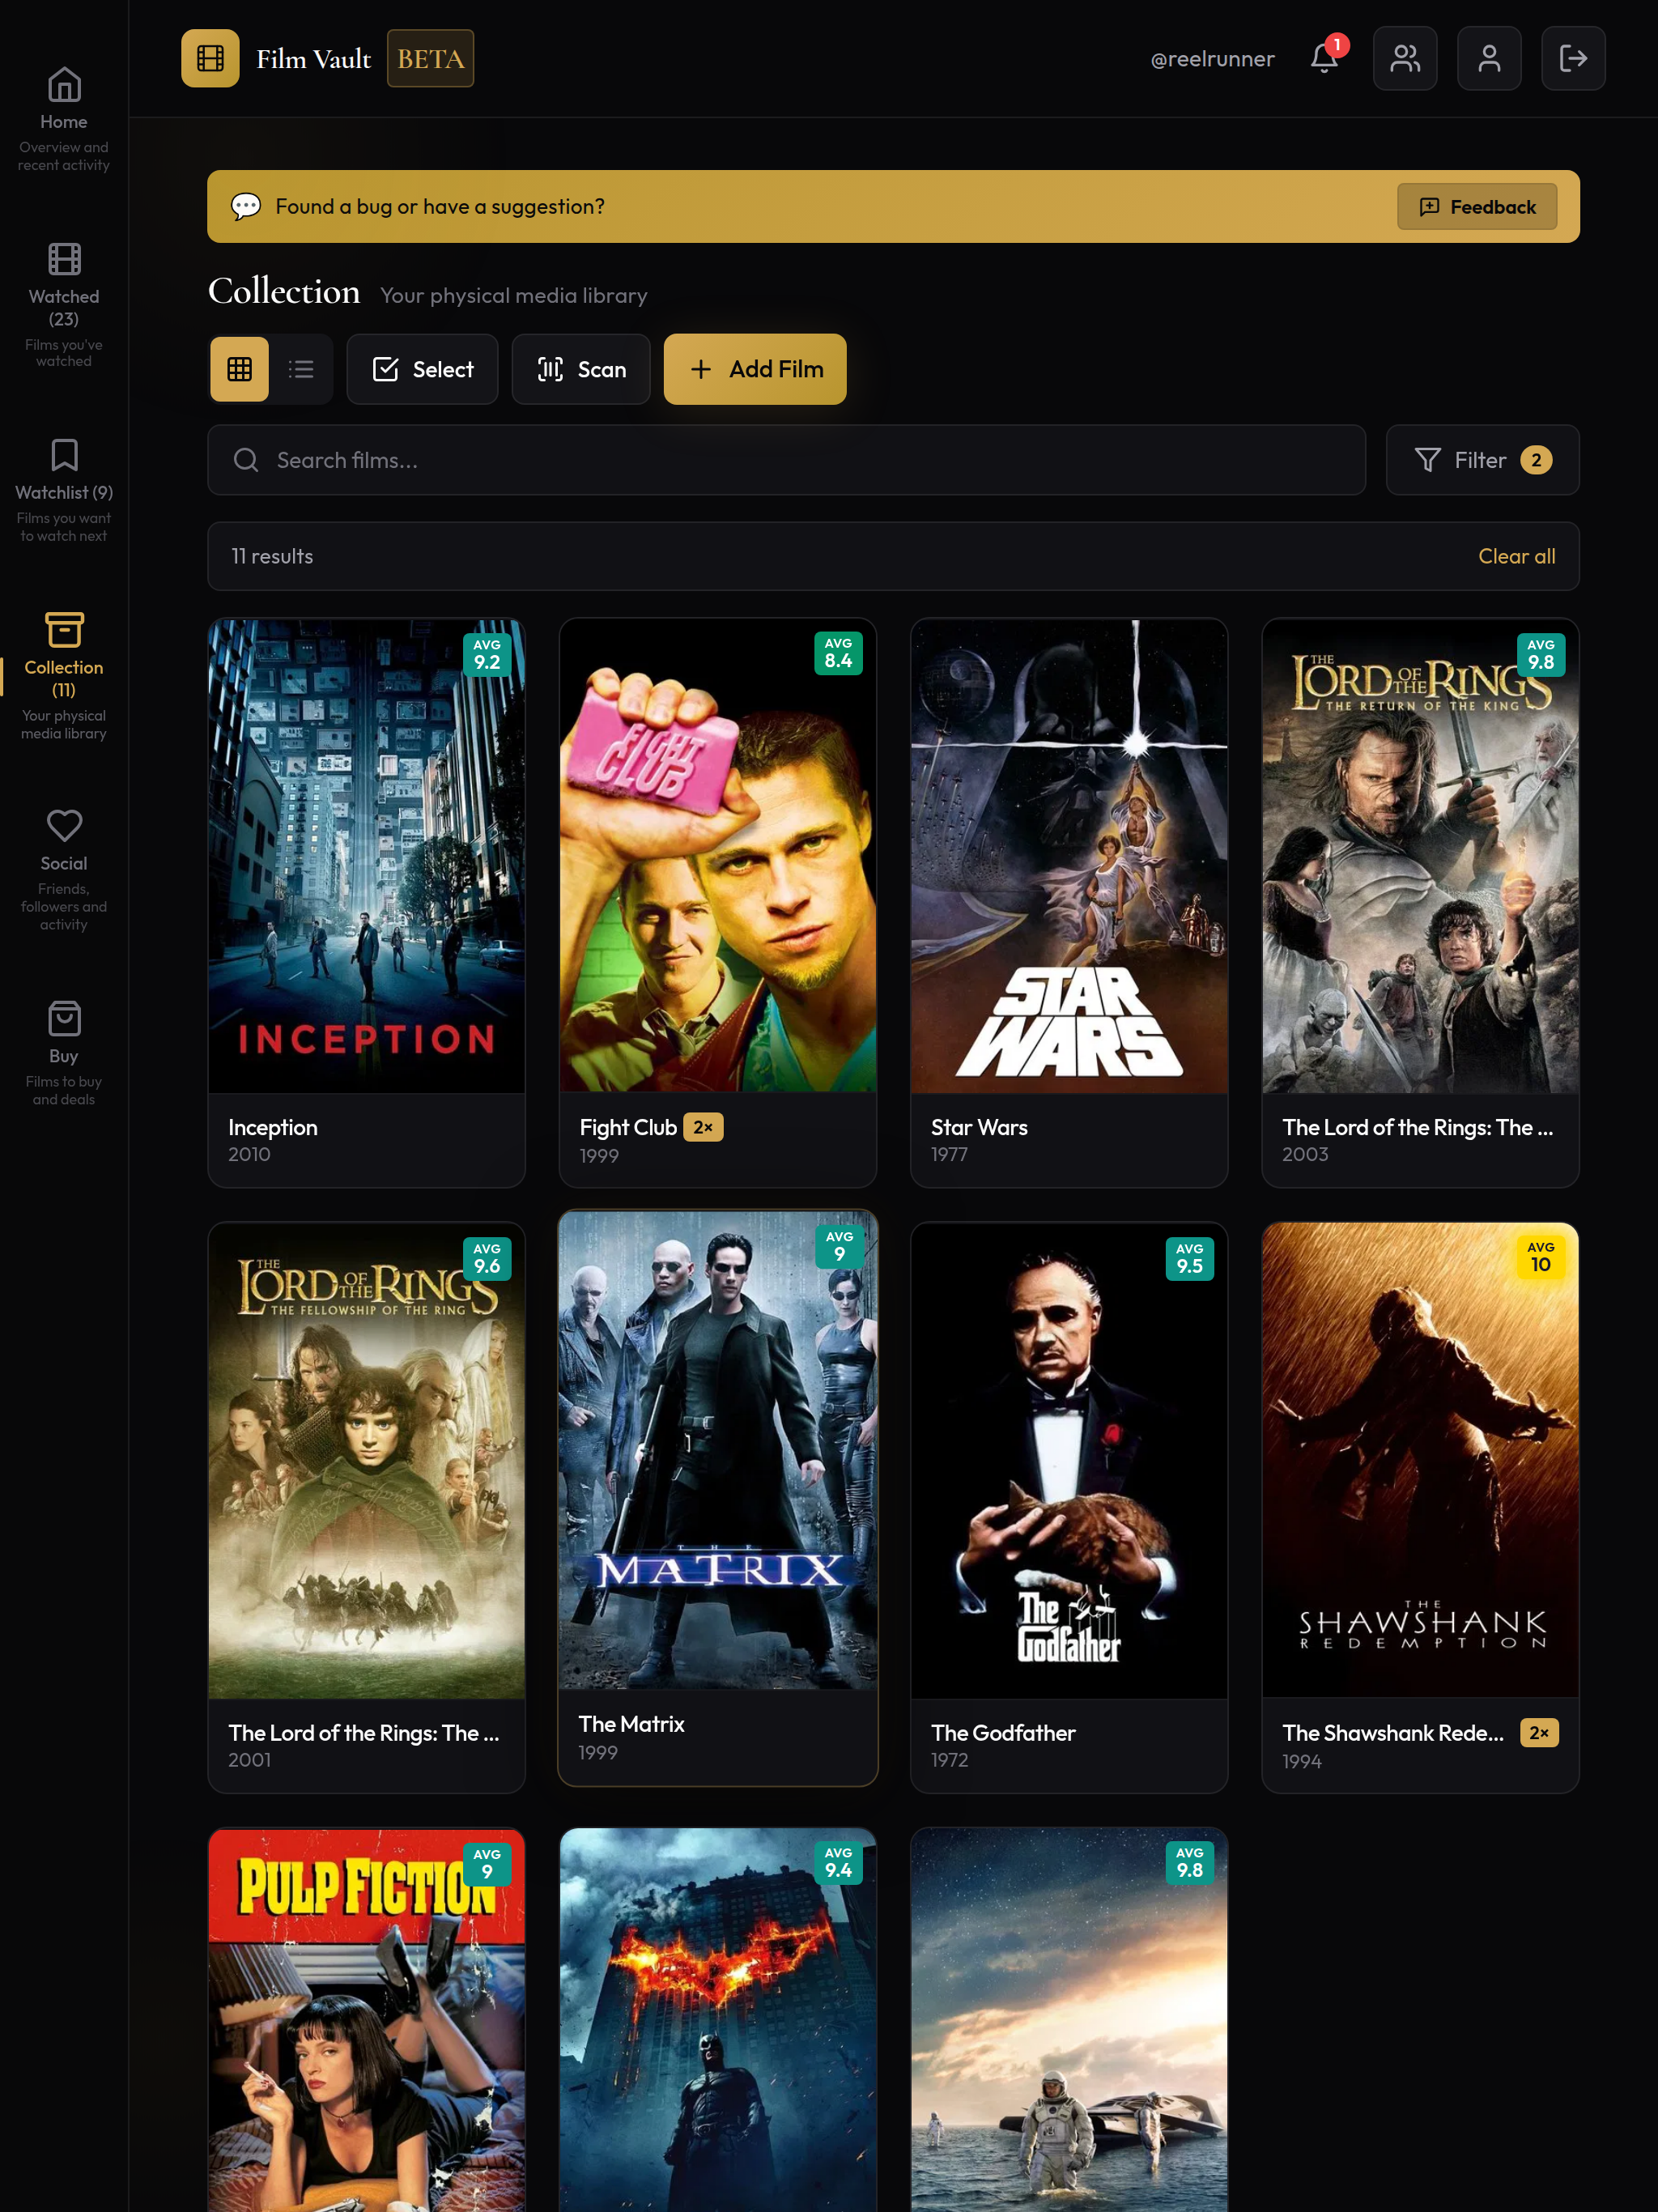Click the AVG 9.5 badge on The Godfather
The height and width of the screenshot is (2212, 1658).
click(x=1190, y=1259)
